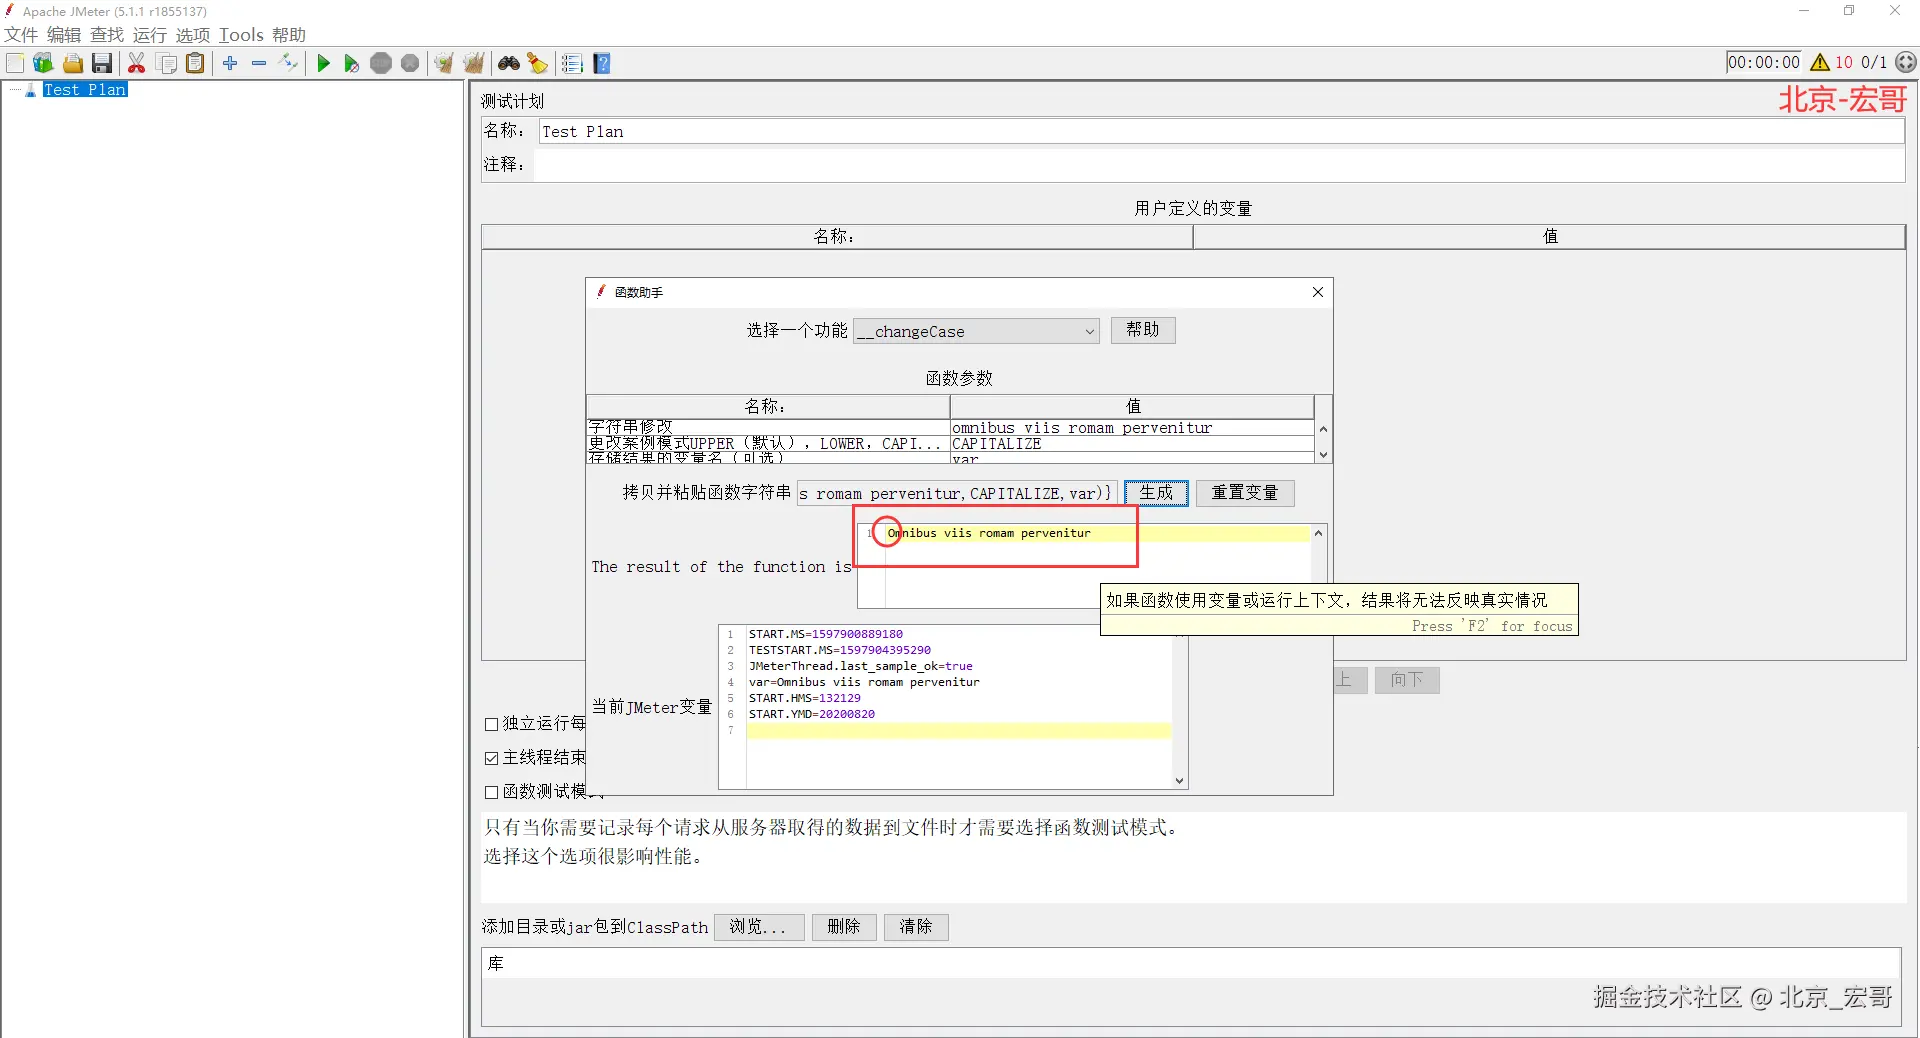Click line var=Omnibus viis romam pervenitur

point(864,682)
